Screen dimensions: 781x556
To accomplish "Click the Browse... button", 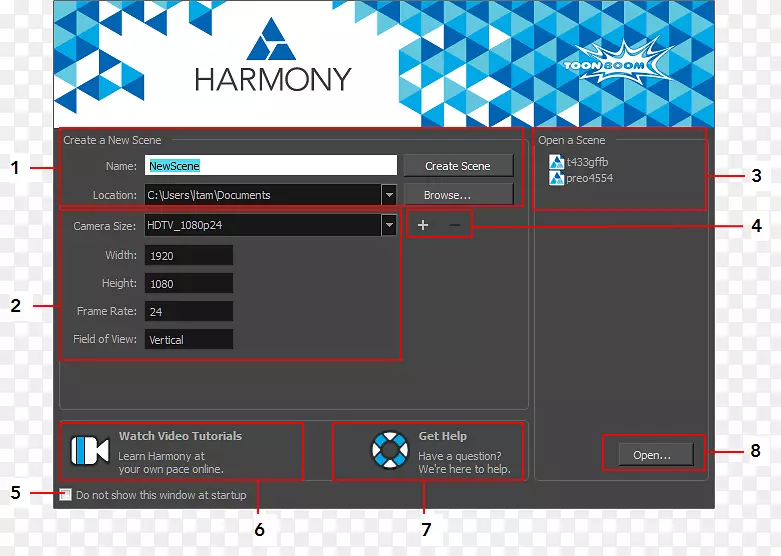I will point(458,195).
